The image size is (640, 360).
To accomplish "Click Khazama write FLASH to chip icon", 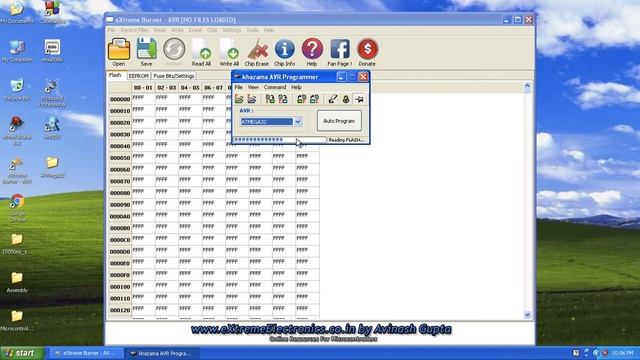I will coord(270,99).
